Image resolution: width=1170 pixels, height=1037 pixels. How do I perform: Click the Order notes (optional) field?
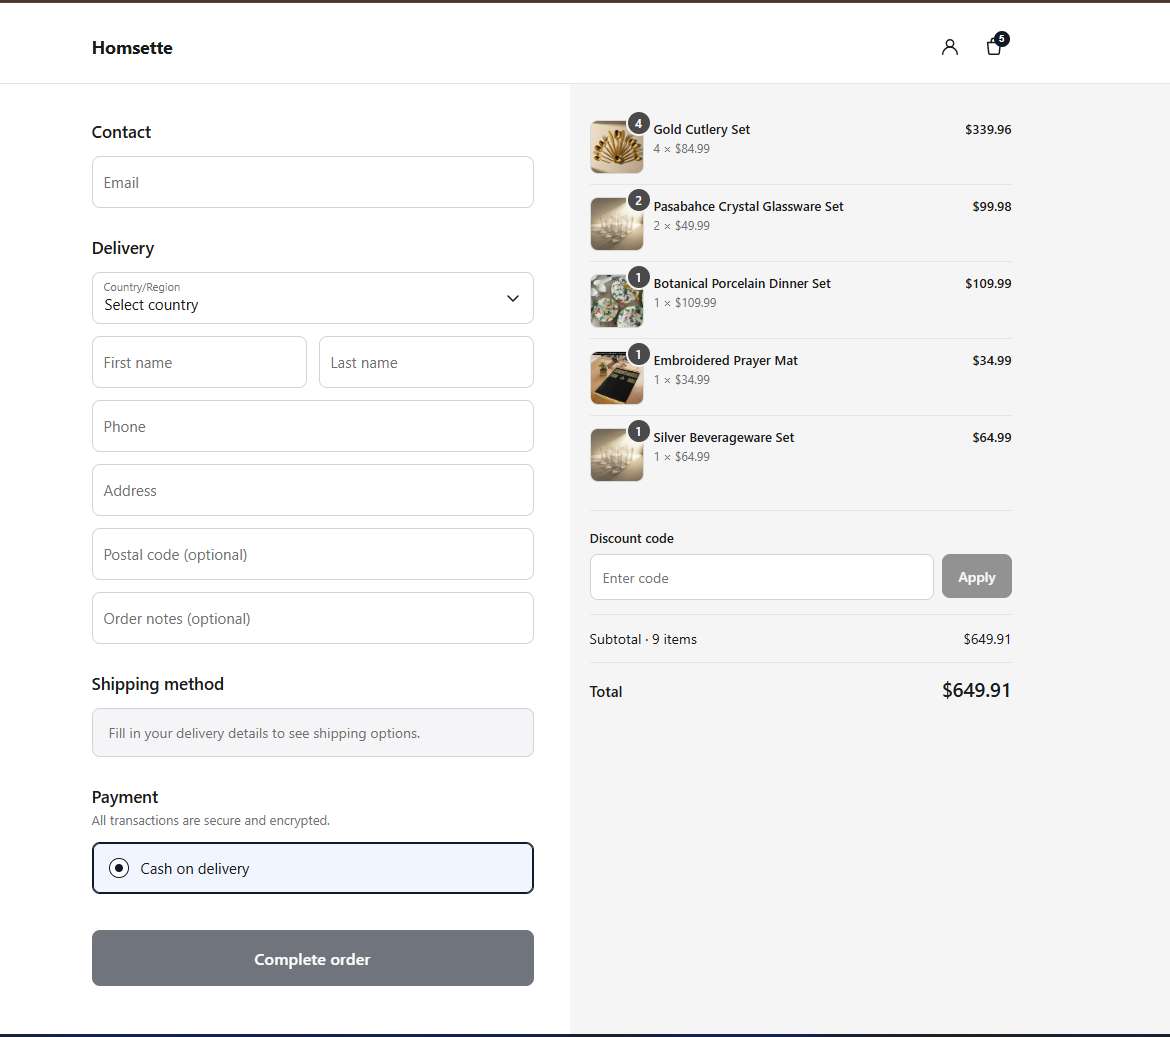click(x=313, y=618)
